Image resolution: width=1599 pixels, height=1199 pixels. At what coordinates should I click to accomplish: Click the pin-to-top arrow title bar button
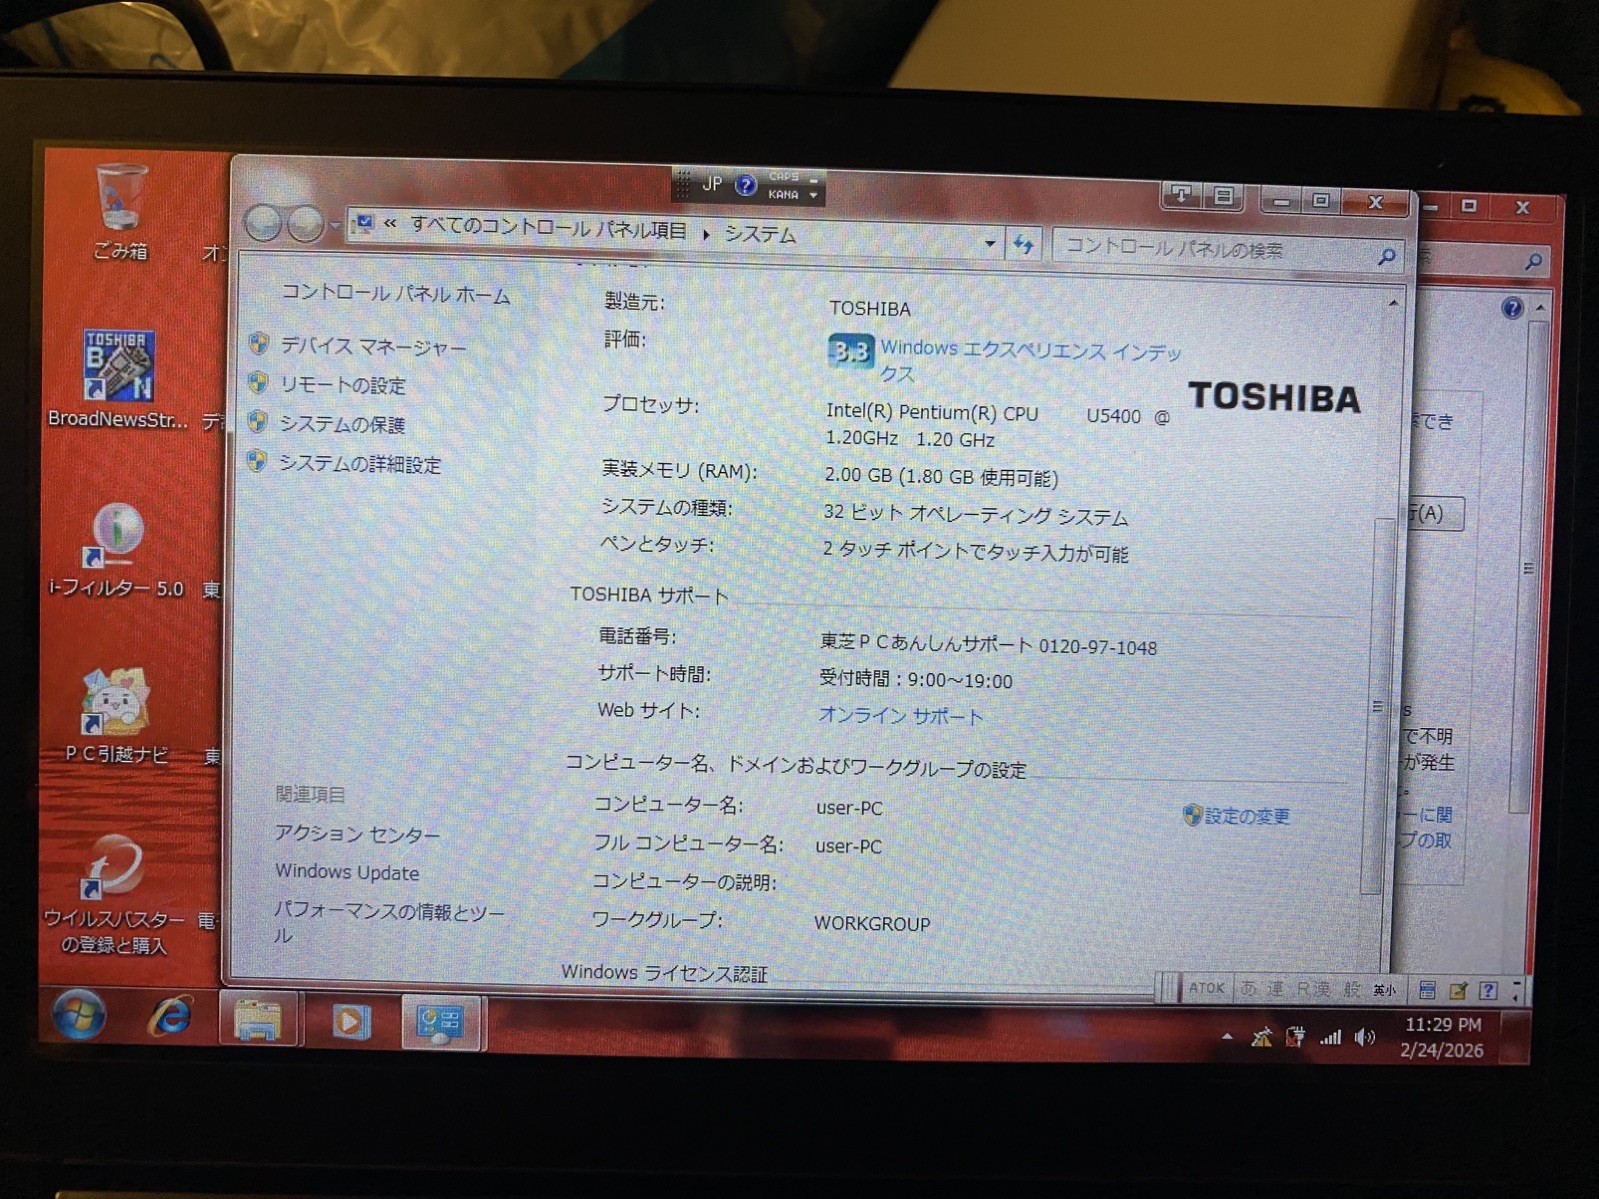tap(1181, 195)
